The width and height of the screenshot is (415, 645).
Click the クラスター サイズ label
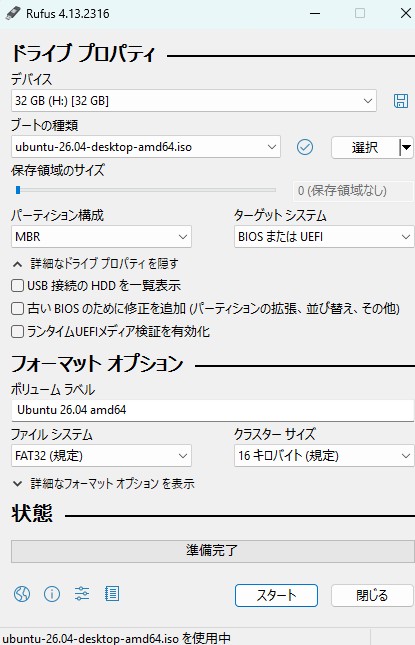[275, 434]
